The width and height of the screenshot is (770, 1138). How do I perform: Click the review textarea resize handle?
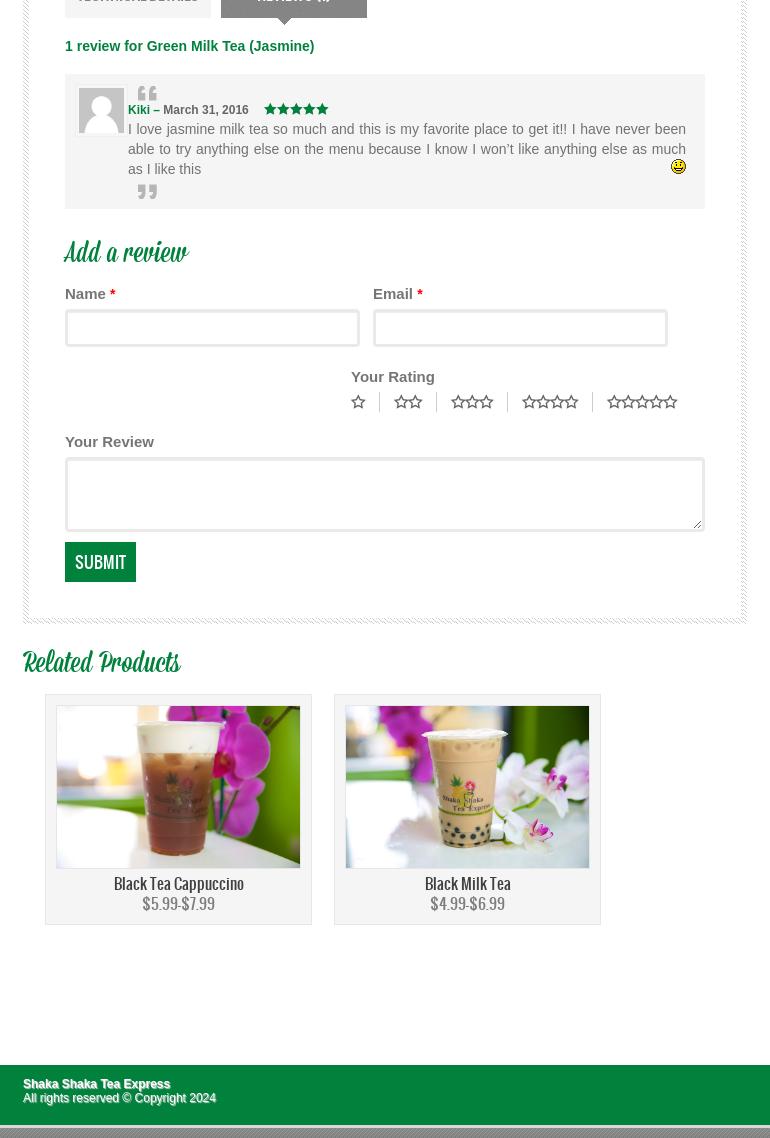click(x=697, y=524)
